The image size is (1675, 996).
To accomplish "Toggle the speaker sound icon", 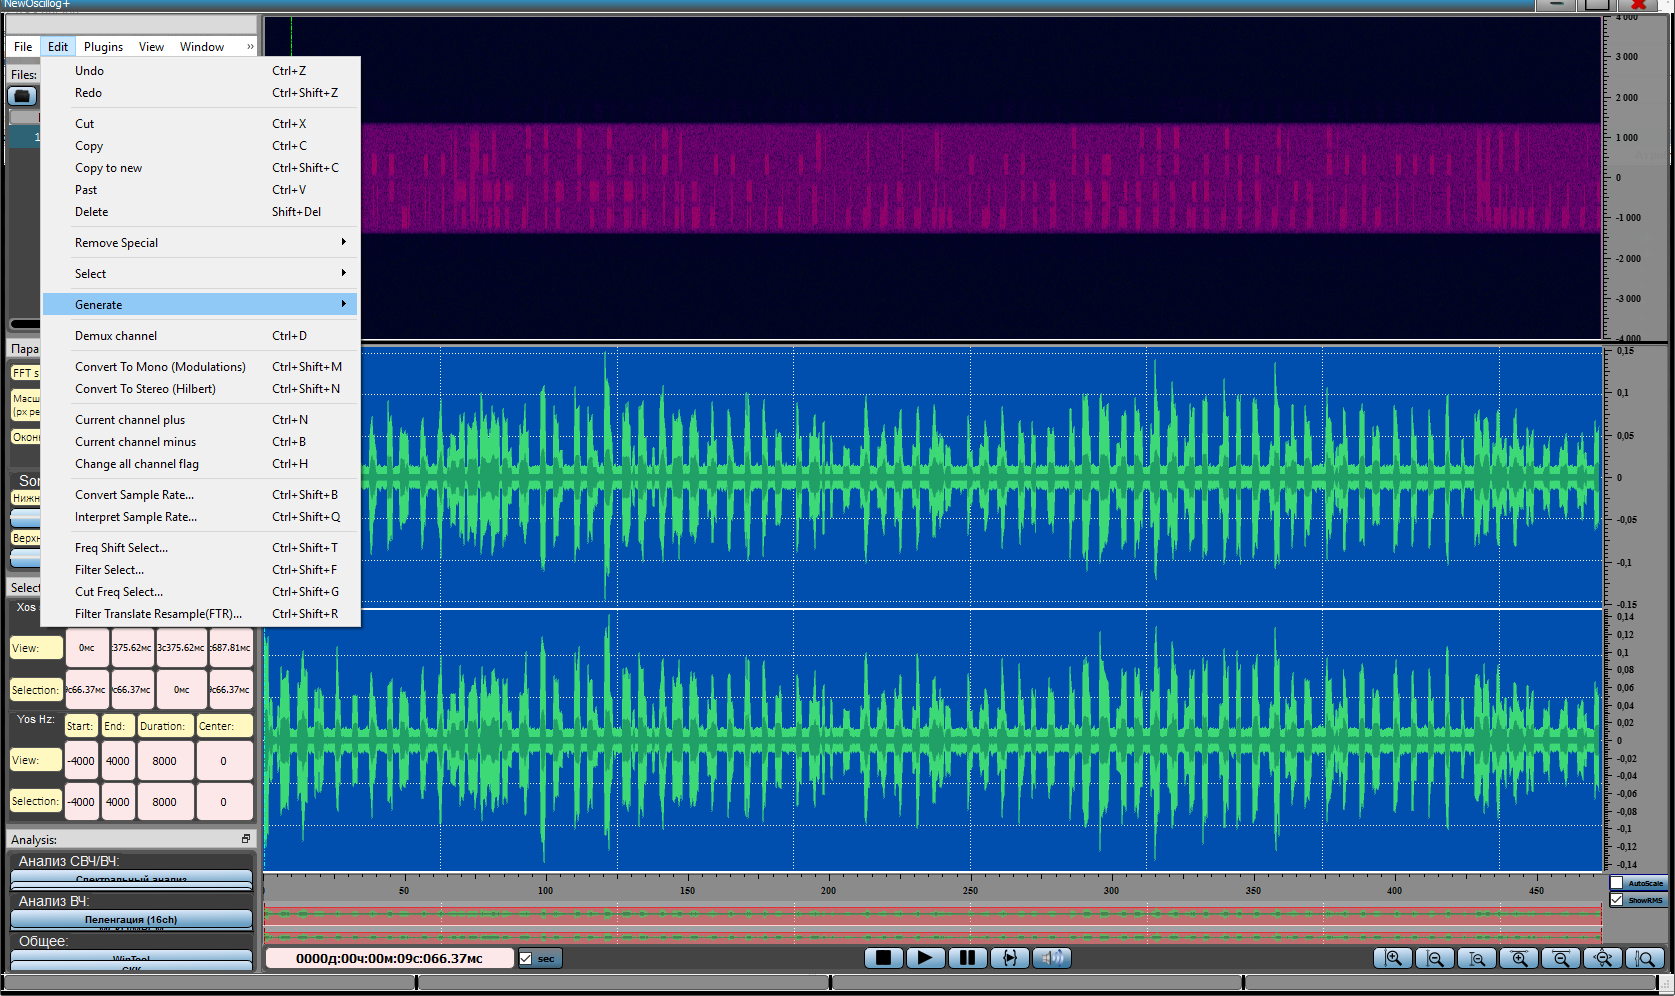I will tap(1051, 958).
